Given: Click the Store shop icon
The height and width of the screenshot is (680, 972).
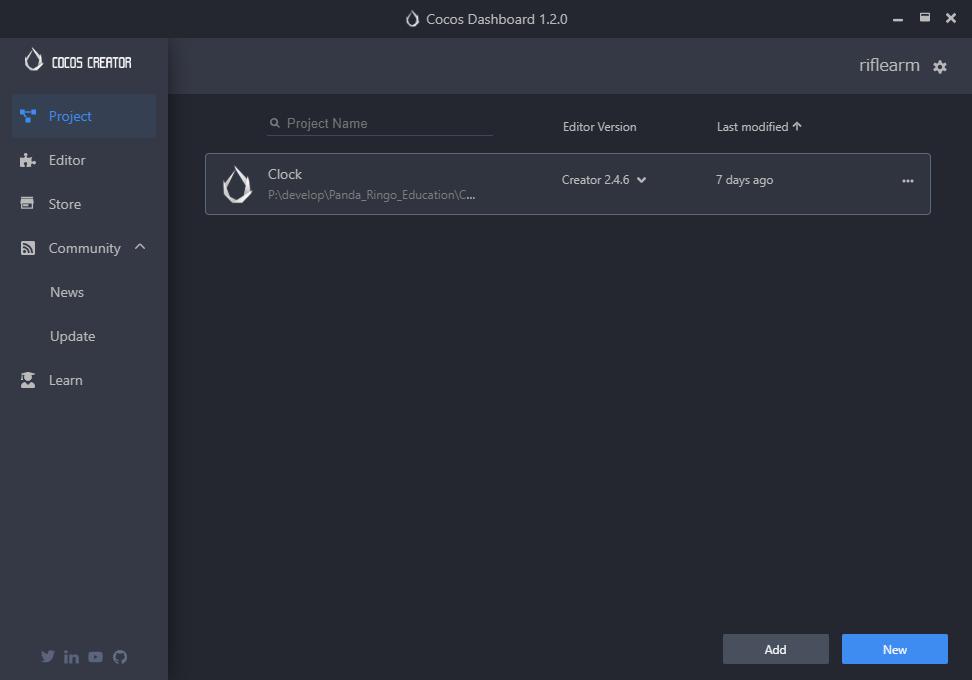Looking at the screenshot, I should pos(27,203).
